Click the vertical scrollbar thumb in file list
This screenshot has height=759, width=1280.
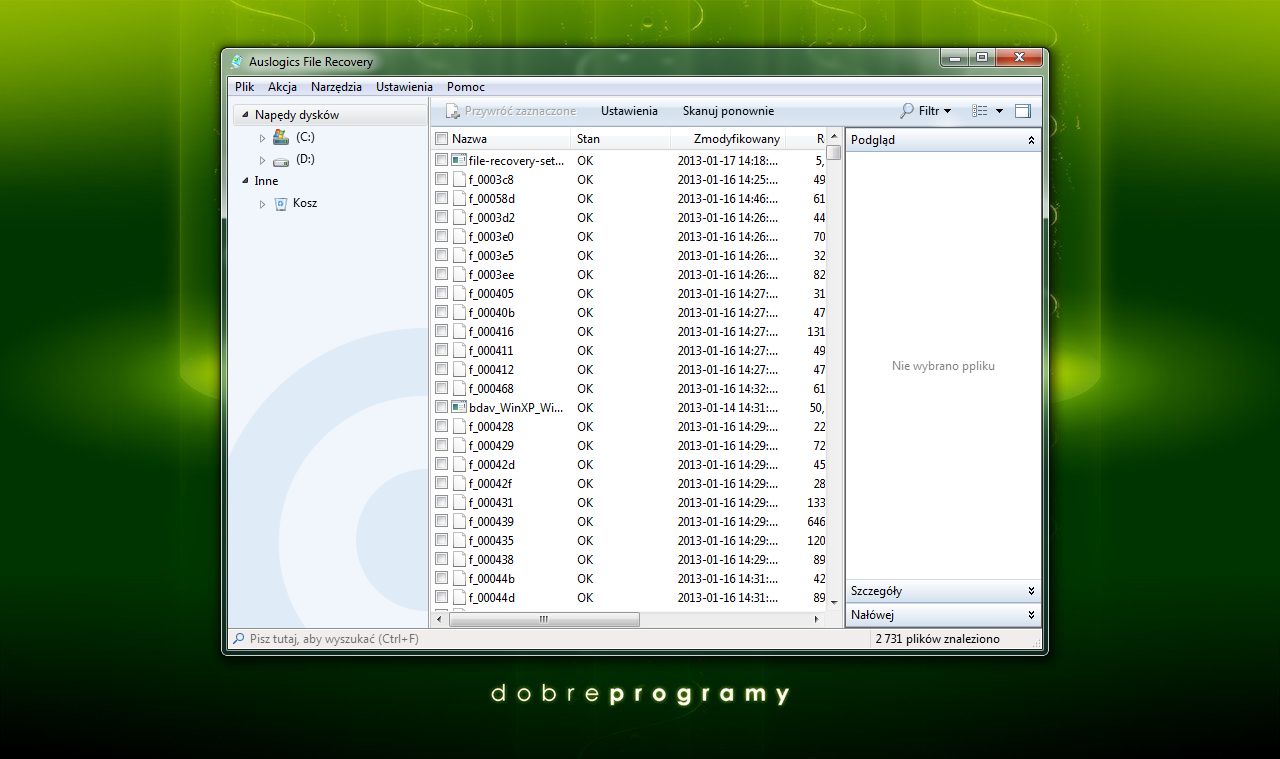(833, 152)
